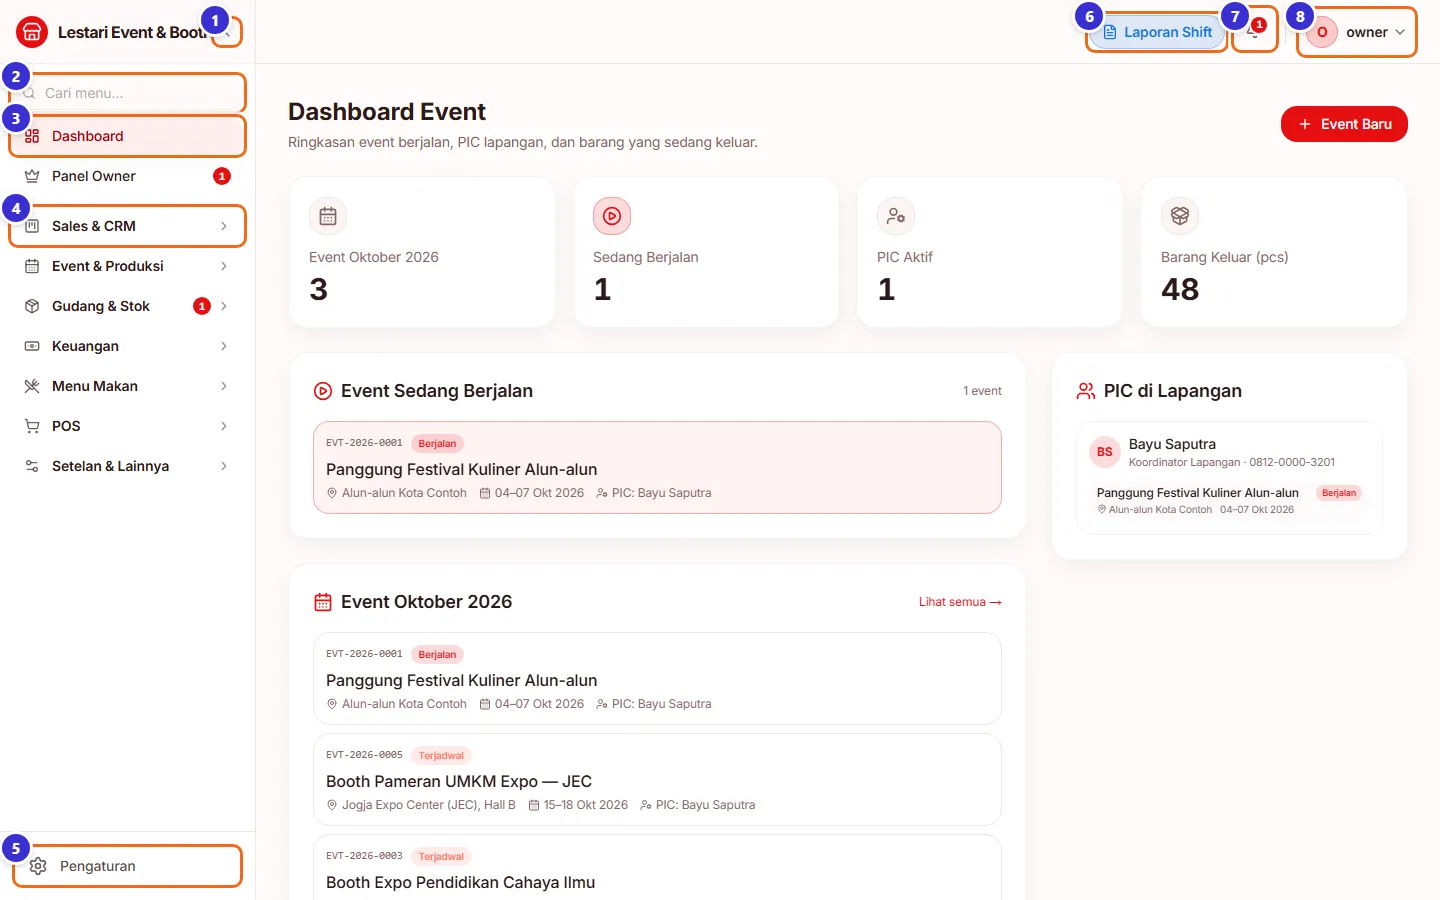1440x900 pixels.
Task: Click calendar icon in Event Oktober 2026 stat card
Action: pos(328,216)
